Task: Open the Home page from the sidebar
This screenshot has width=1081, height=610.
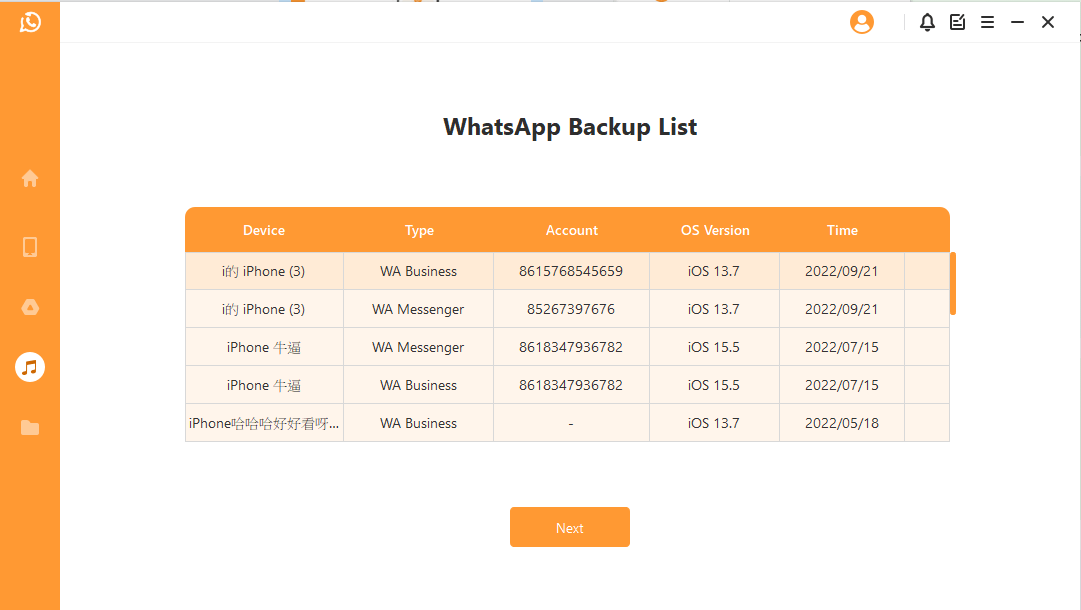Action: tap(30, 178)
